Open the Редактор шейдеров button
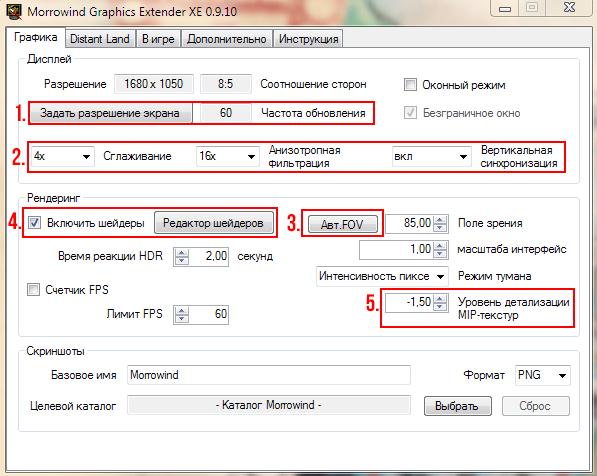Image resolution: width=597 pixels, height=476 pixels. [x=213, y=223]
